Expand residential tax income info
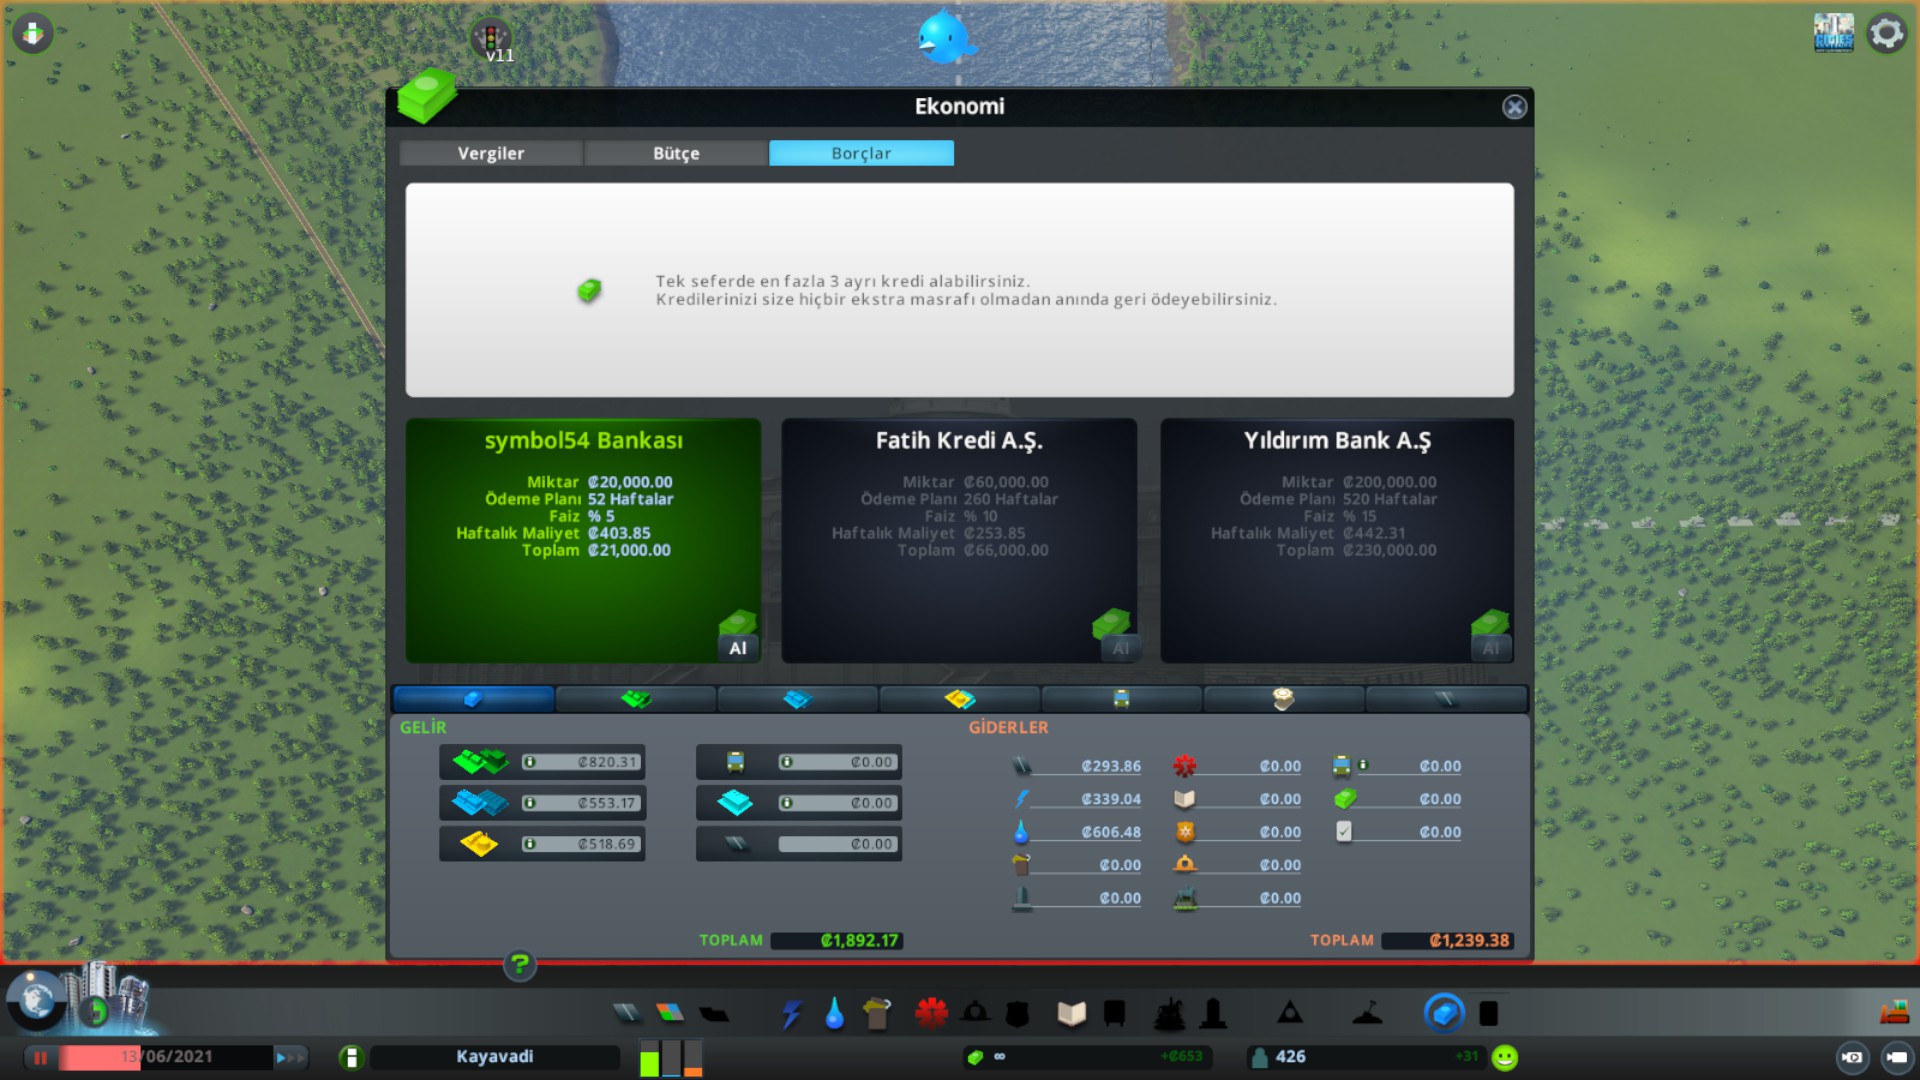 [x=530, y=762]
